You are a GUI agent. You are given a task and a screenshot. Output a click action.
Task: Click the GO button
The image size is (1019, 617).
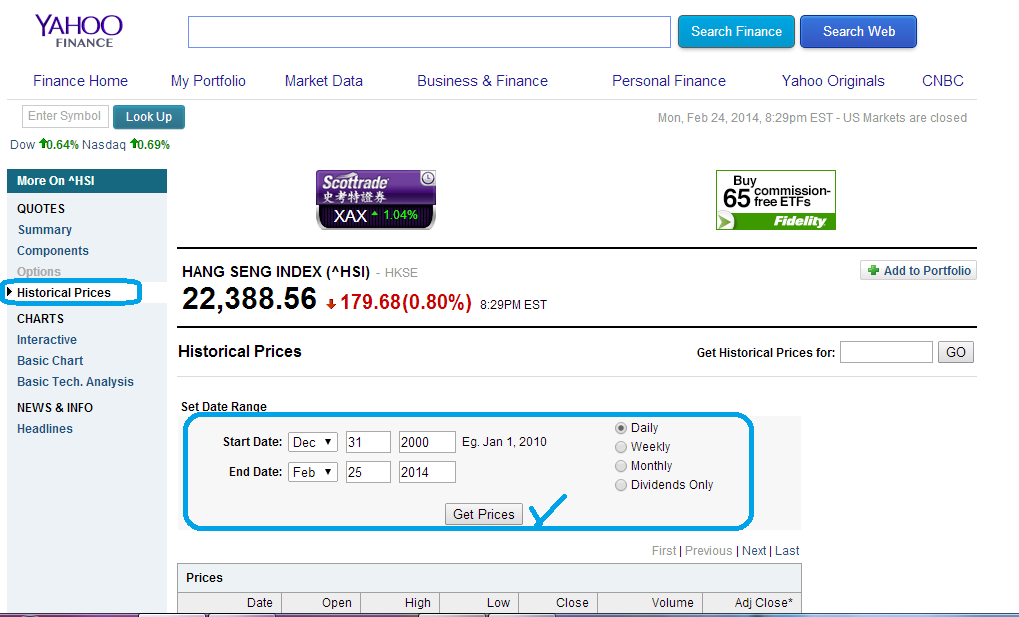coord(955,352)
